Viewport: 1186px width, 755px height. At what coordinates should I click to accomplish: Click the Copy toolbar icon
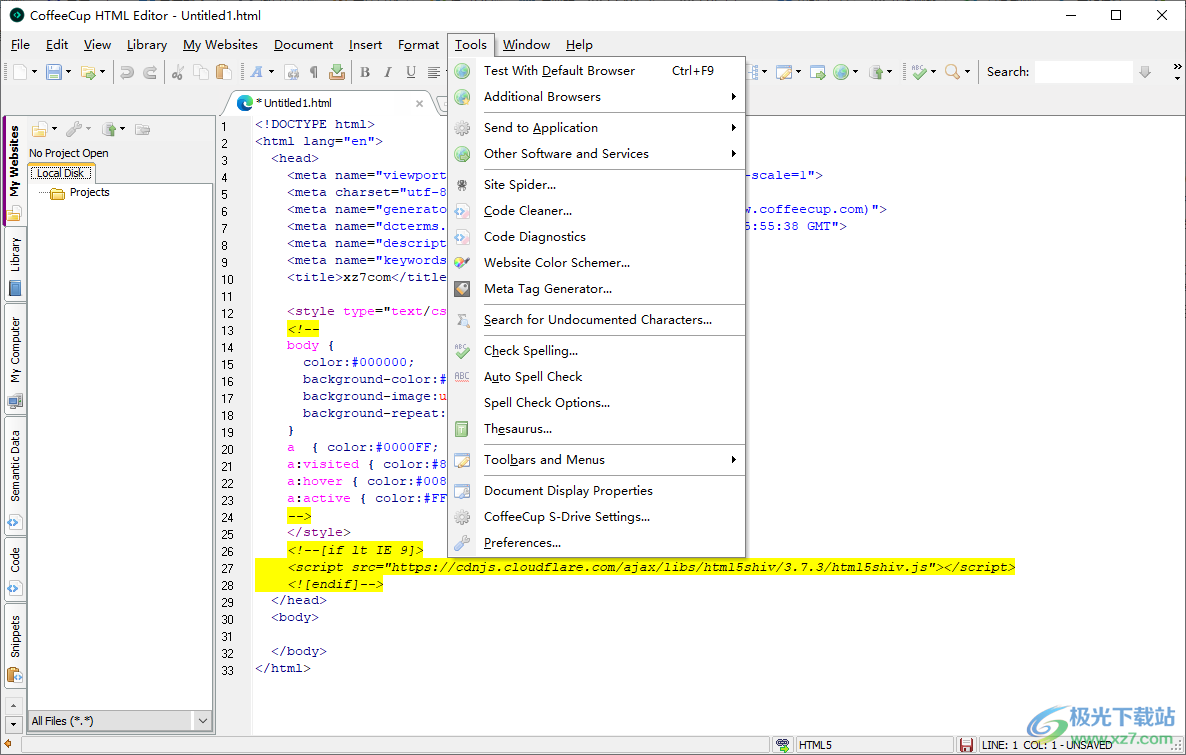(200, 72)
